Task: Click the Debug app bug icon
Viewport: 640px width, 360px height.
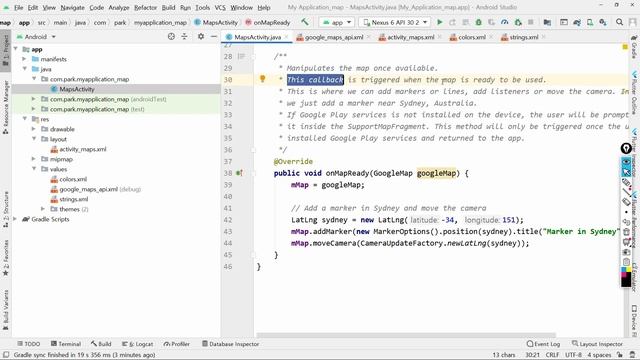Action: coord(478,22)
